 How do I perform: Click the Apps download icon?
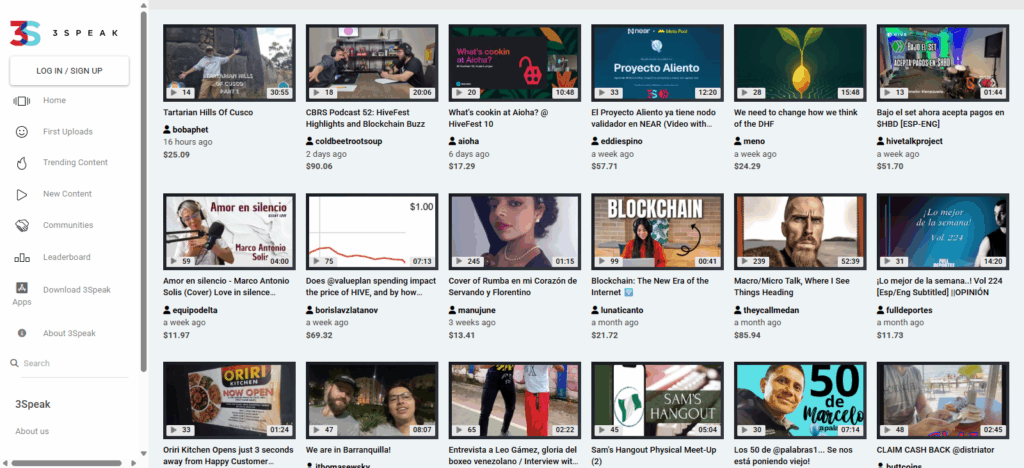tap(22, 288)
